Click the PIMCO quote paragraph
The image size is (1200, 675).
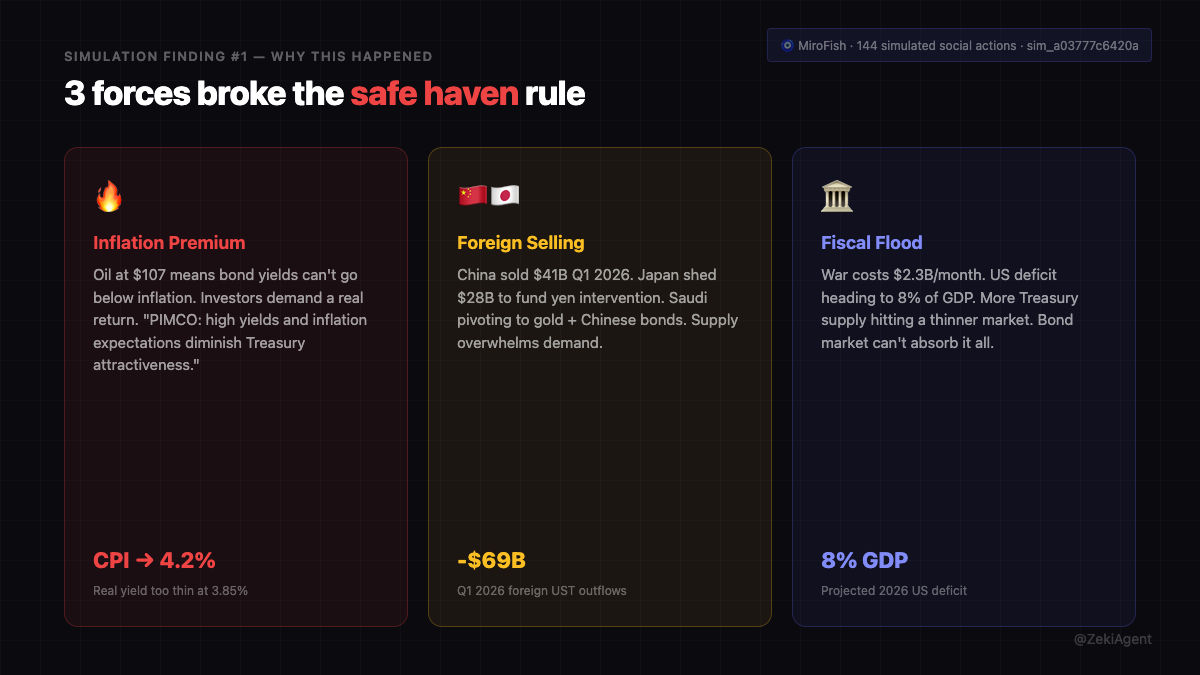point(230,320)
